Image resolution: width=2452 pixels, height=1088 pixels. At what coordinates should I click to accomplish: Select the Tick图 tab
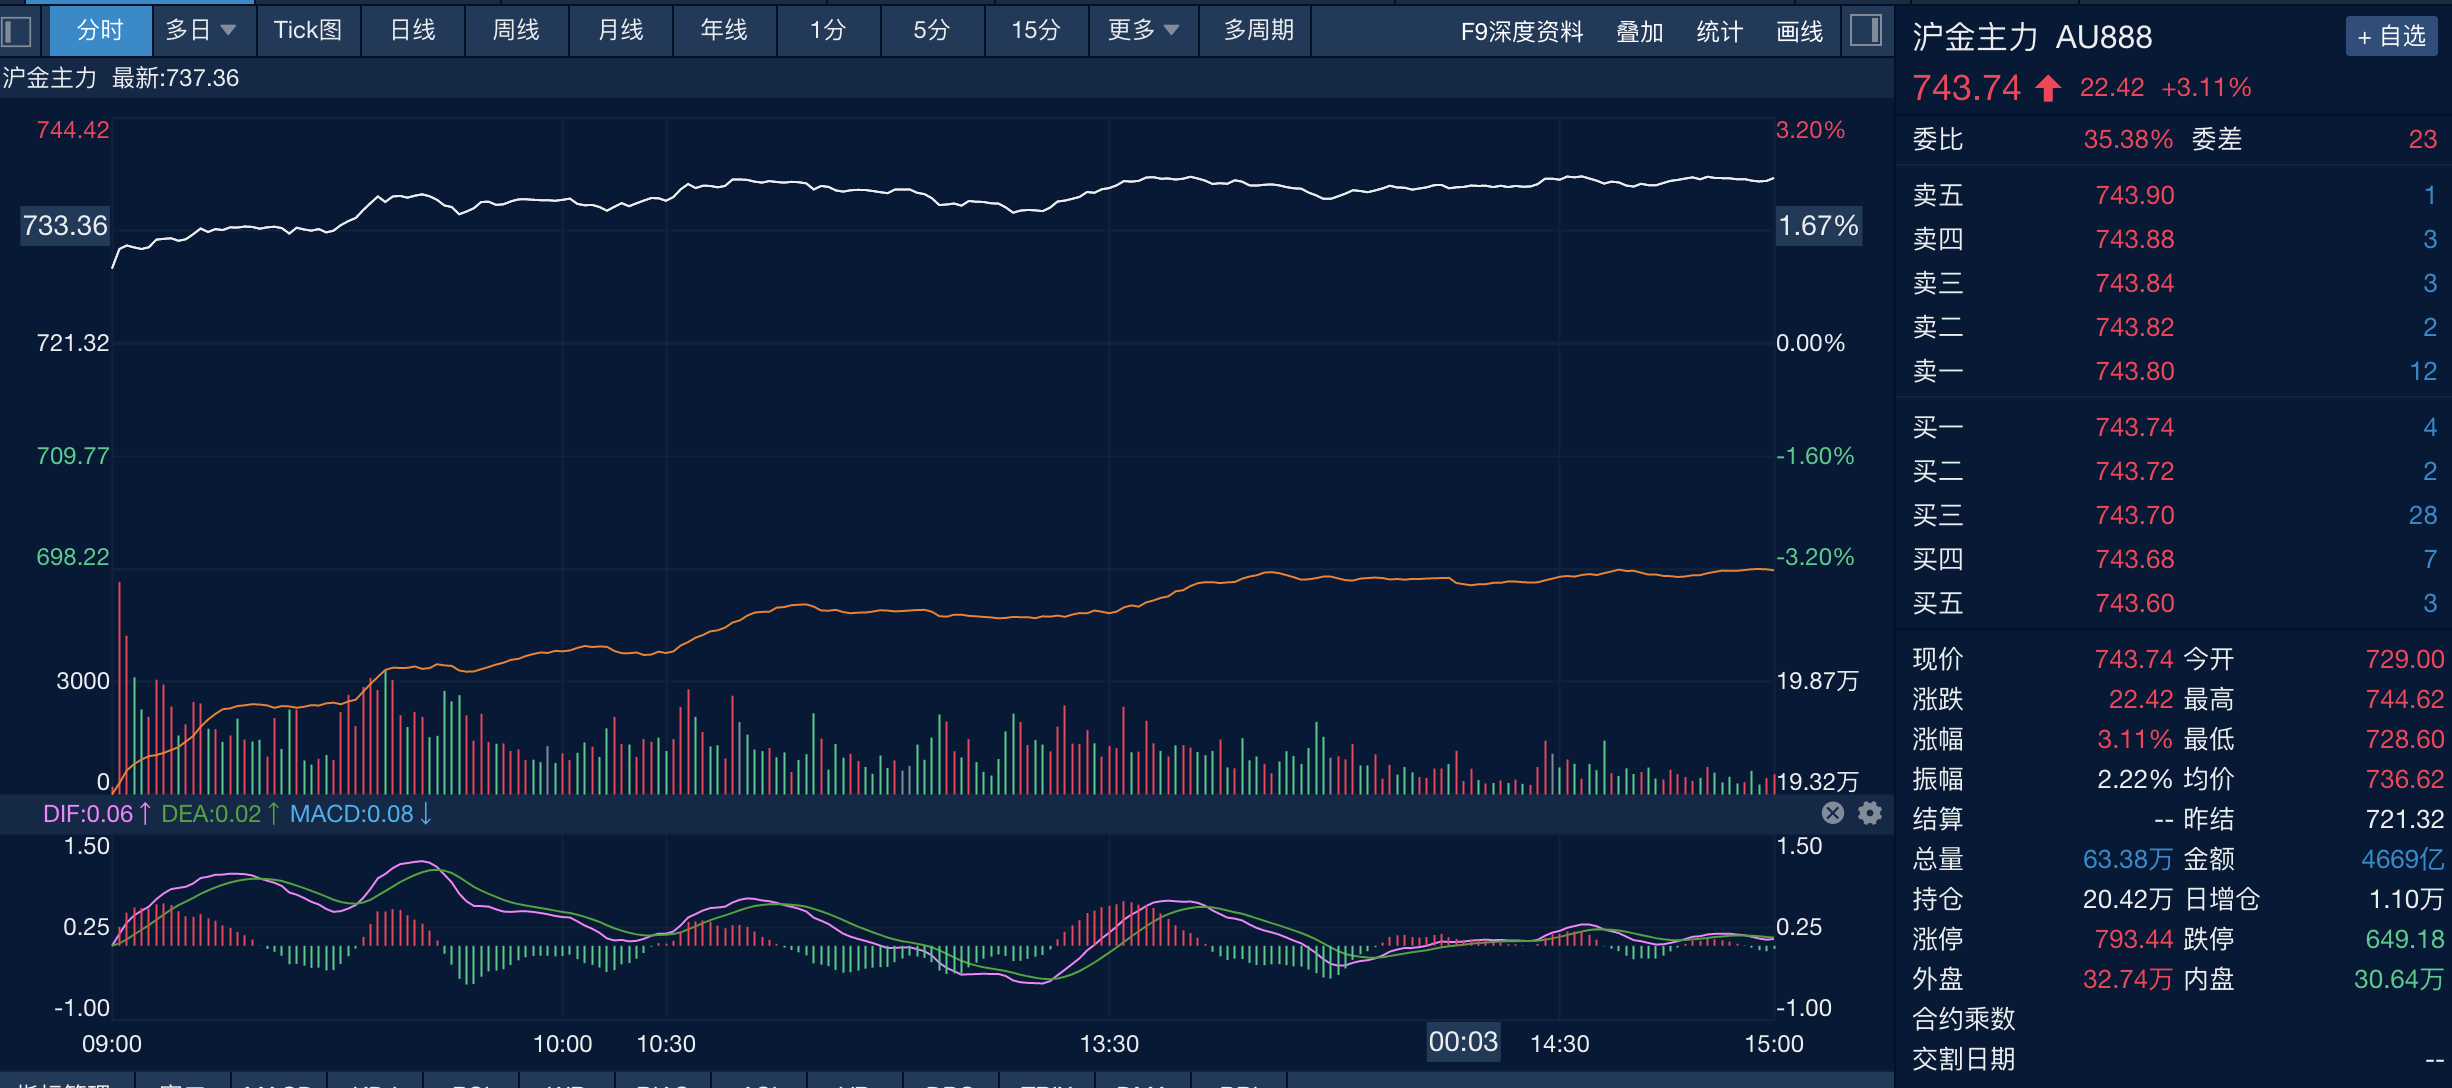pos(307,30)
